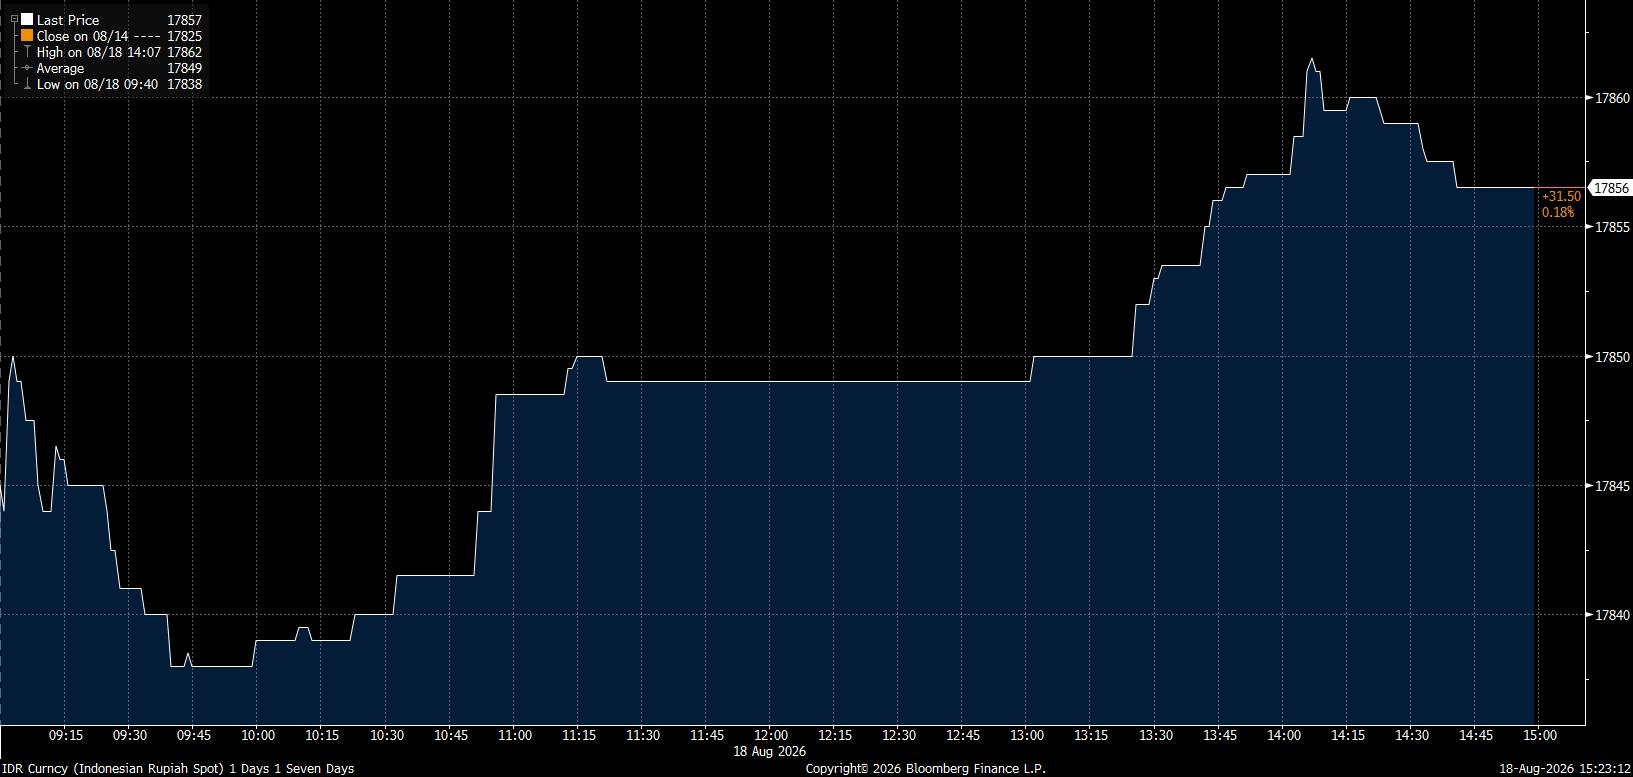The width and height of the screenshot is (1633, 777).
Task: Click the orange Close on 08/14 swatch
Action: [27, 35]
